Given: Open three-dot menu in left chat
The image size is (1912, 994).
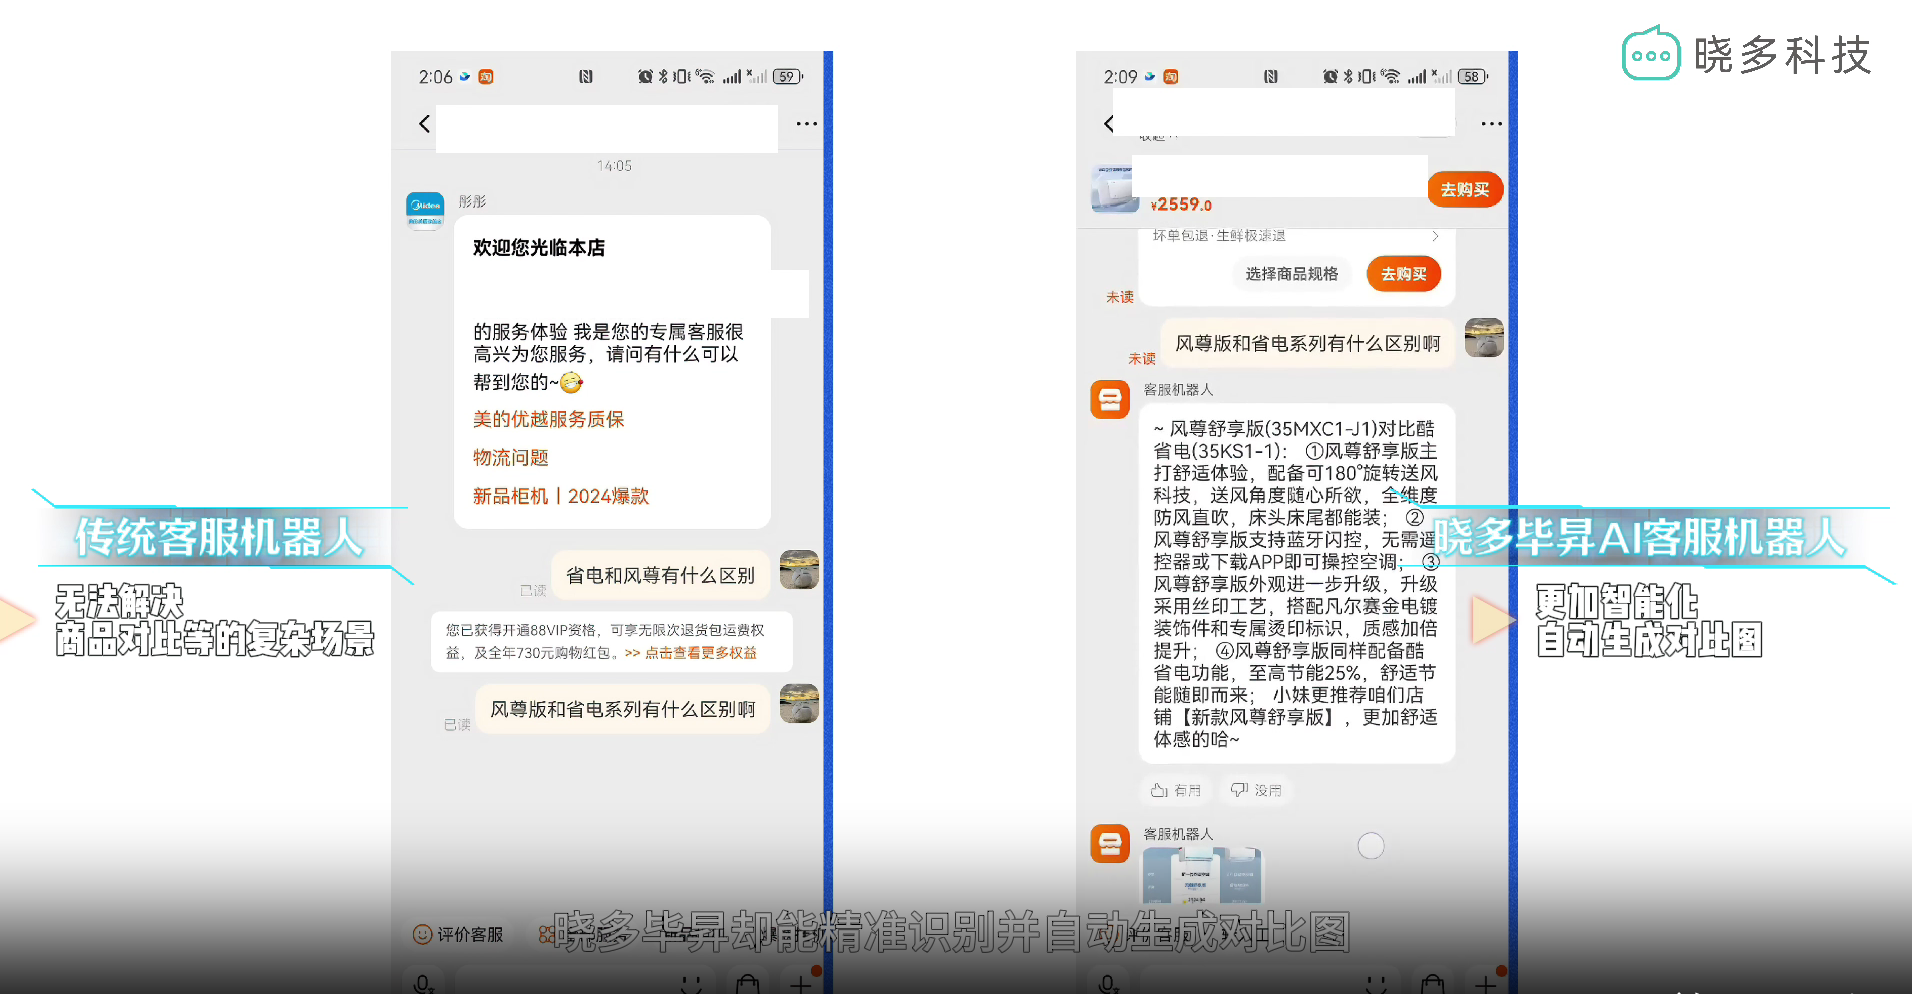Looking at the screenshot, I should tap(806, 124).
